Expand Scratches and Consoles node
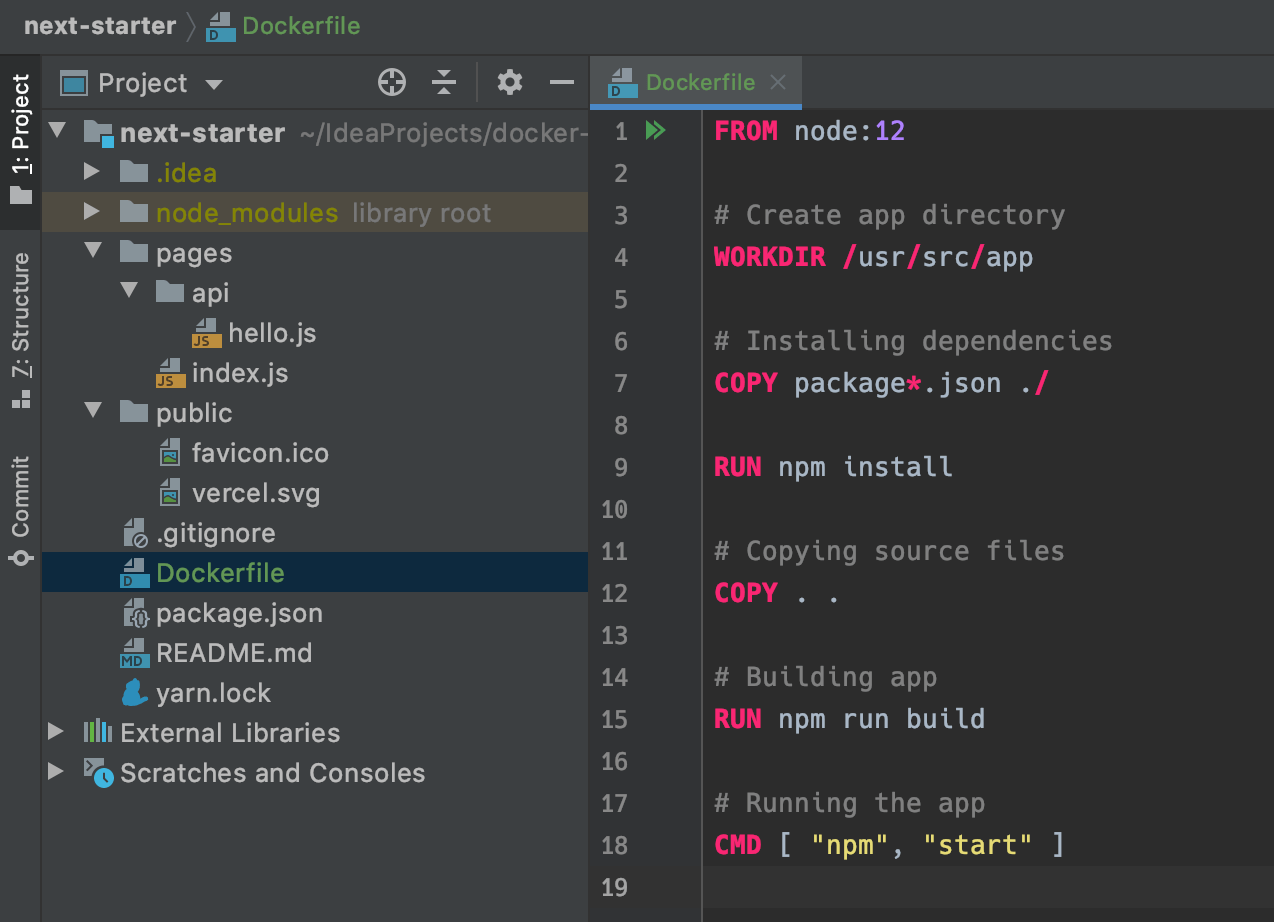Viewport: 1274px width, 922px height. pyautogui.click(x=56, y=772)
